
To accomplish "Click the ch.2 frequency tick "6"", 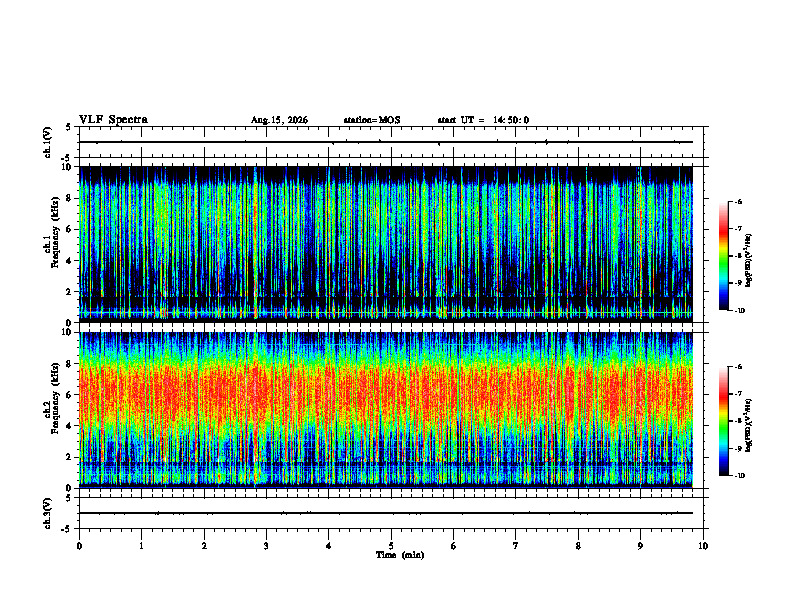I will click(69, 395).
